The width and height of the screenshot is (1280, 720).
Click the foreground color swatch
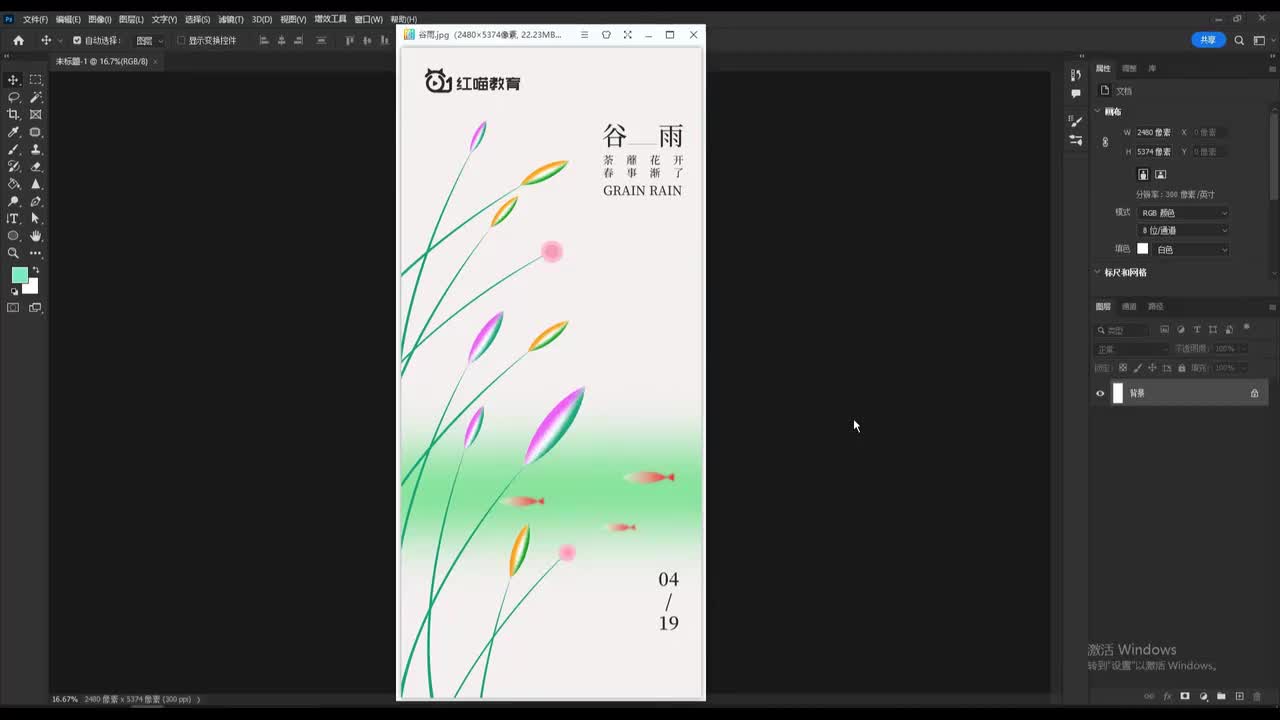pyautogui.click(x=19, y=276)
